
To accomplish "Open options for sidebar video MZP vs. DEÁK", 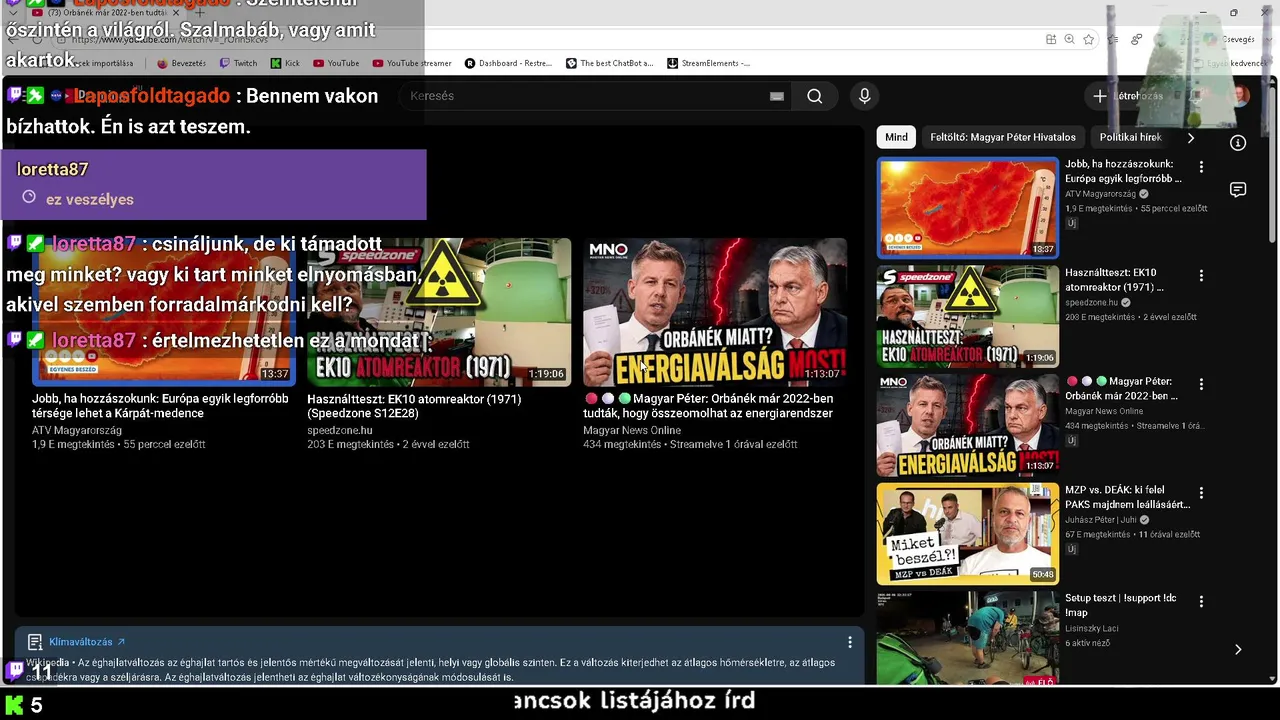I will 1201,493.
